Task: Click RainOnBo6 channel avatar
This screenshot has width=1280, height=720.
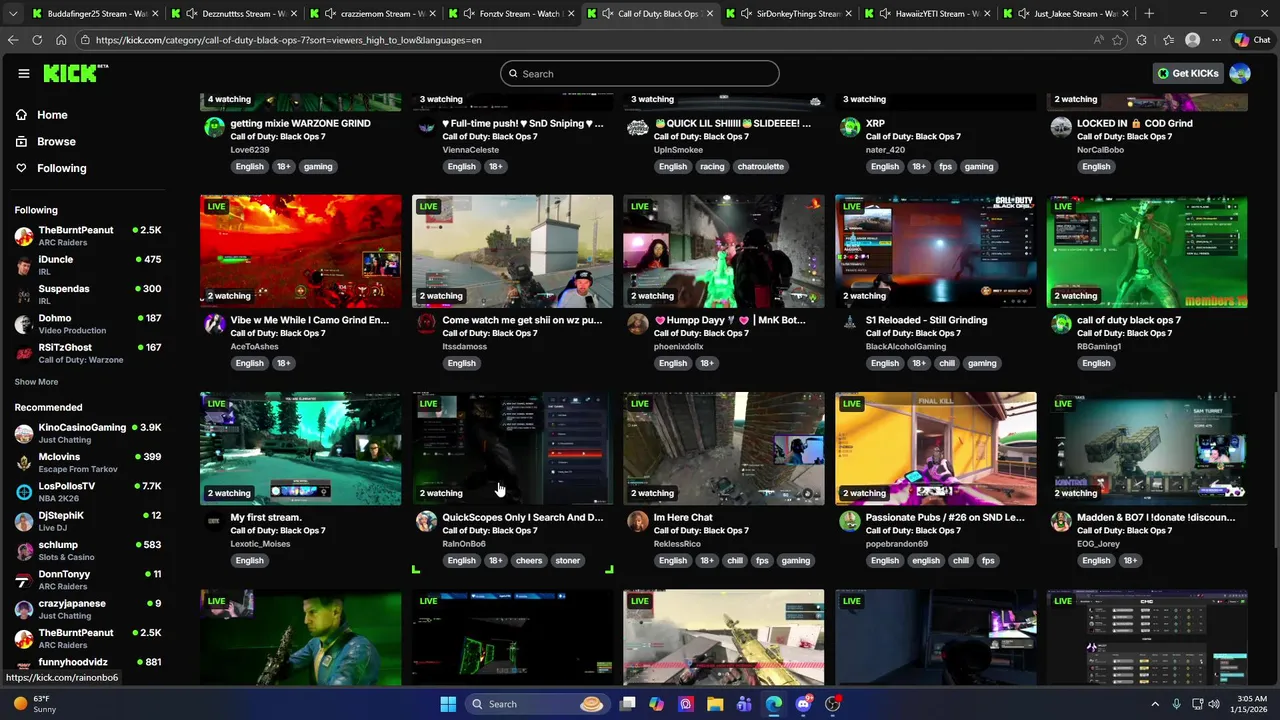Action: (426, 521)
